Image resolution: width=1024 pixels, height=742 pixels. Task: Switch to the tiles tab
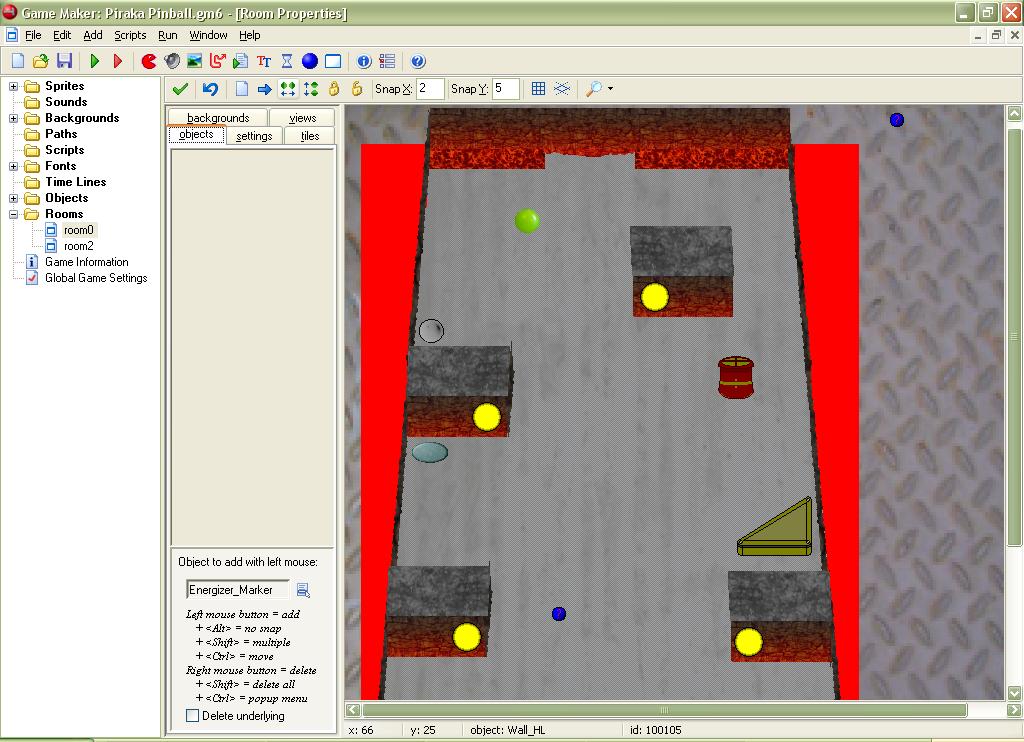point(310,135)
